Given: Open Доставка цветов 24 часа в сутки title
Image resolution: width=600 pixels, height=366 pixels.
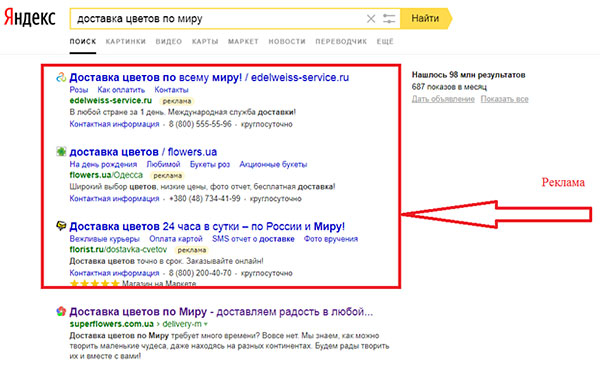Looking at the screenshot, I should click(207, 226).
